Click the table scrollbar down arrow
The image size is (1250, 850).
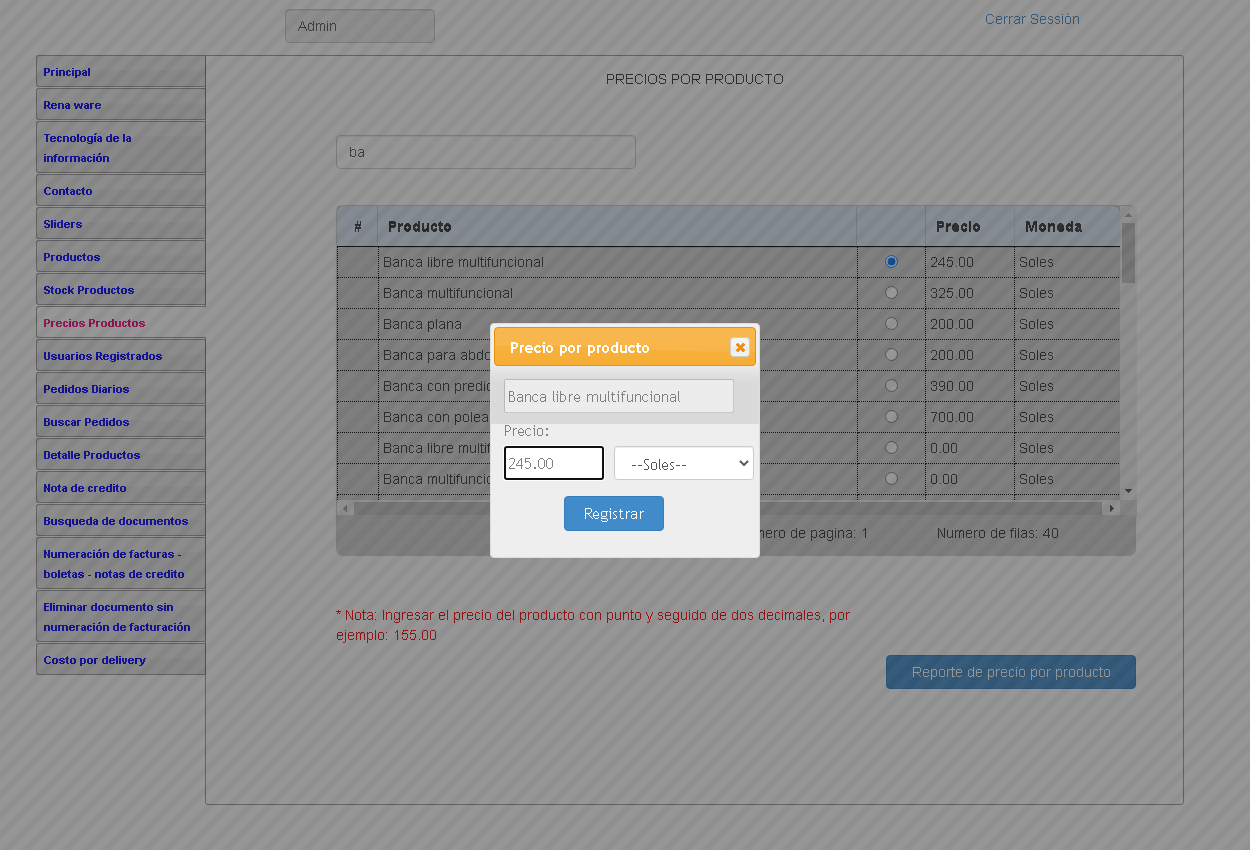[x=1128, y=491]
